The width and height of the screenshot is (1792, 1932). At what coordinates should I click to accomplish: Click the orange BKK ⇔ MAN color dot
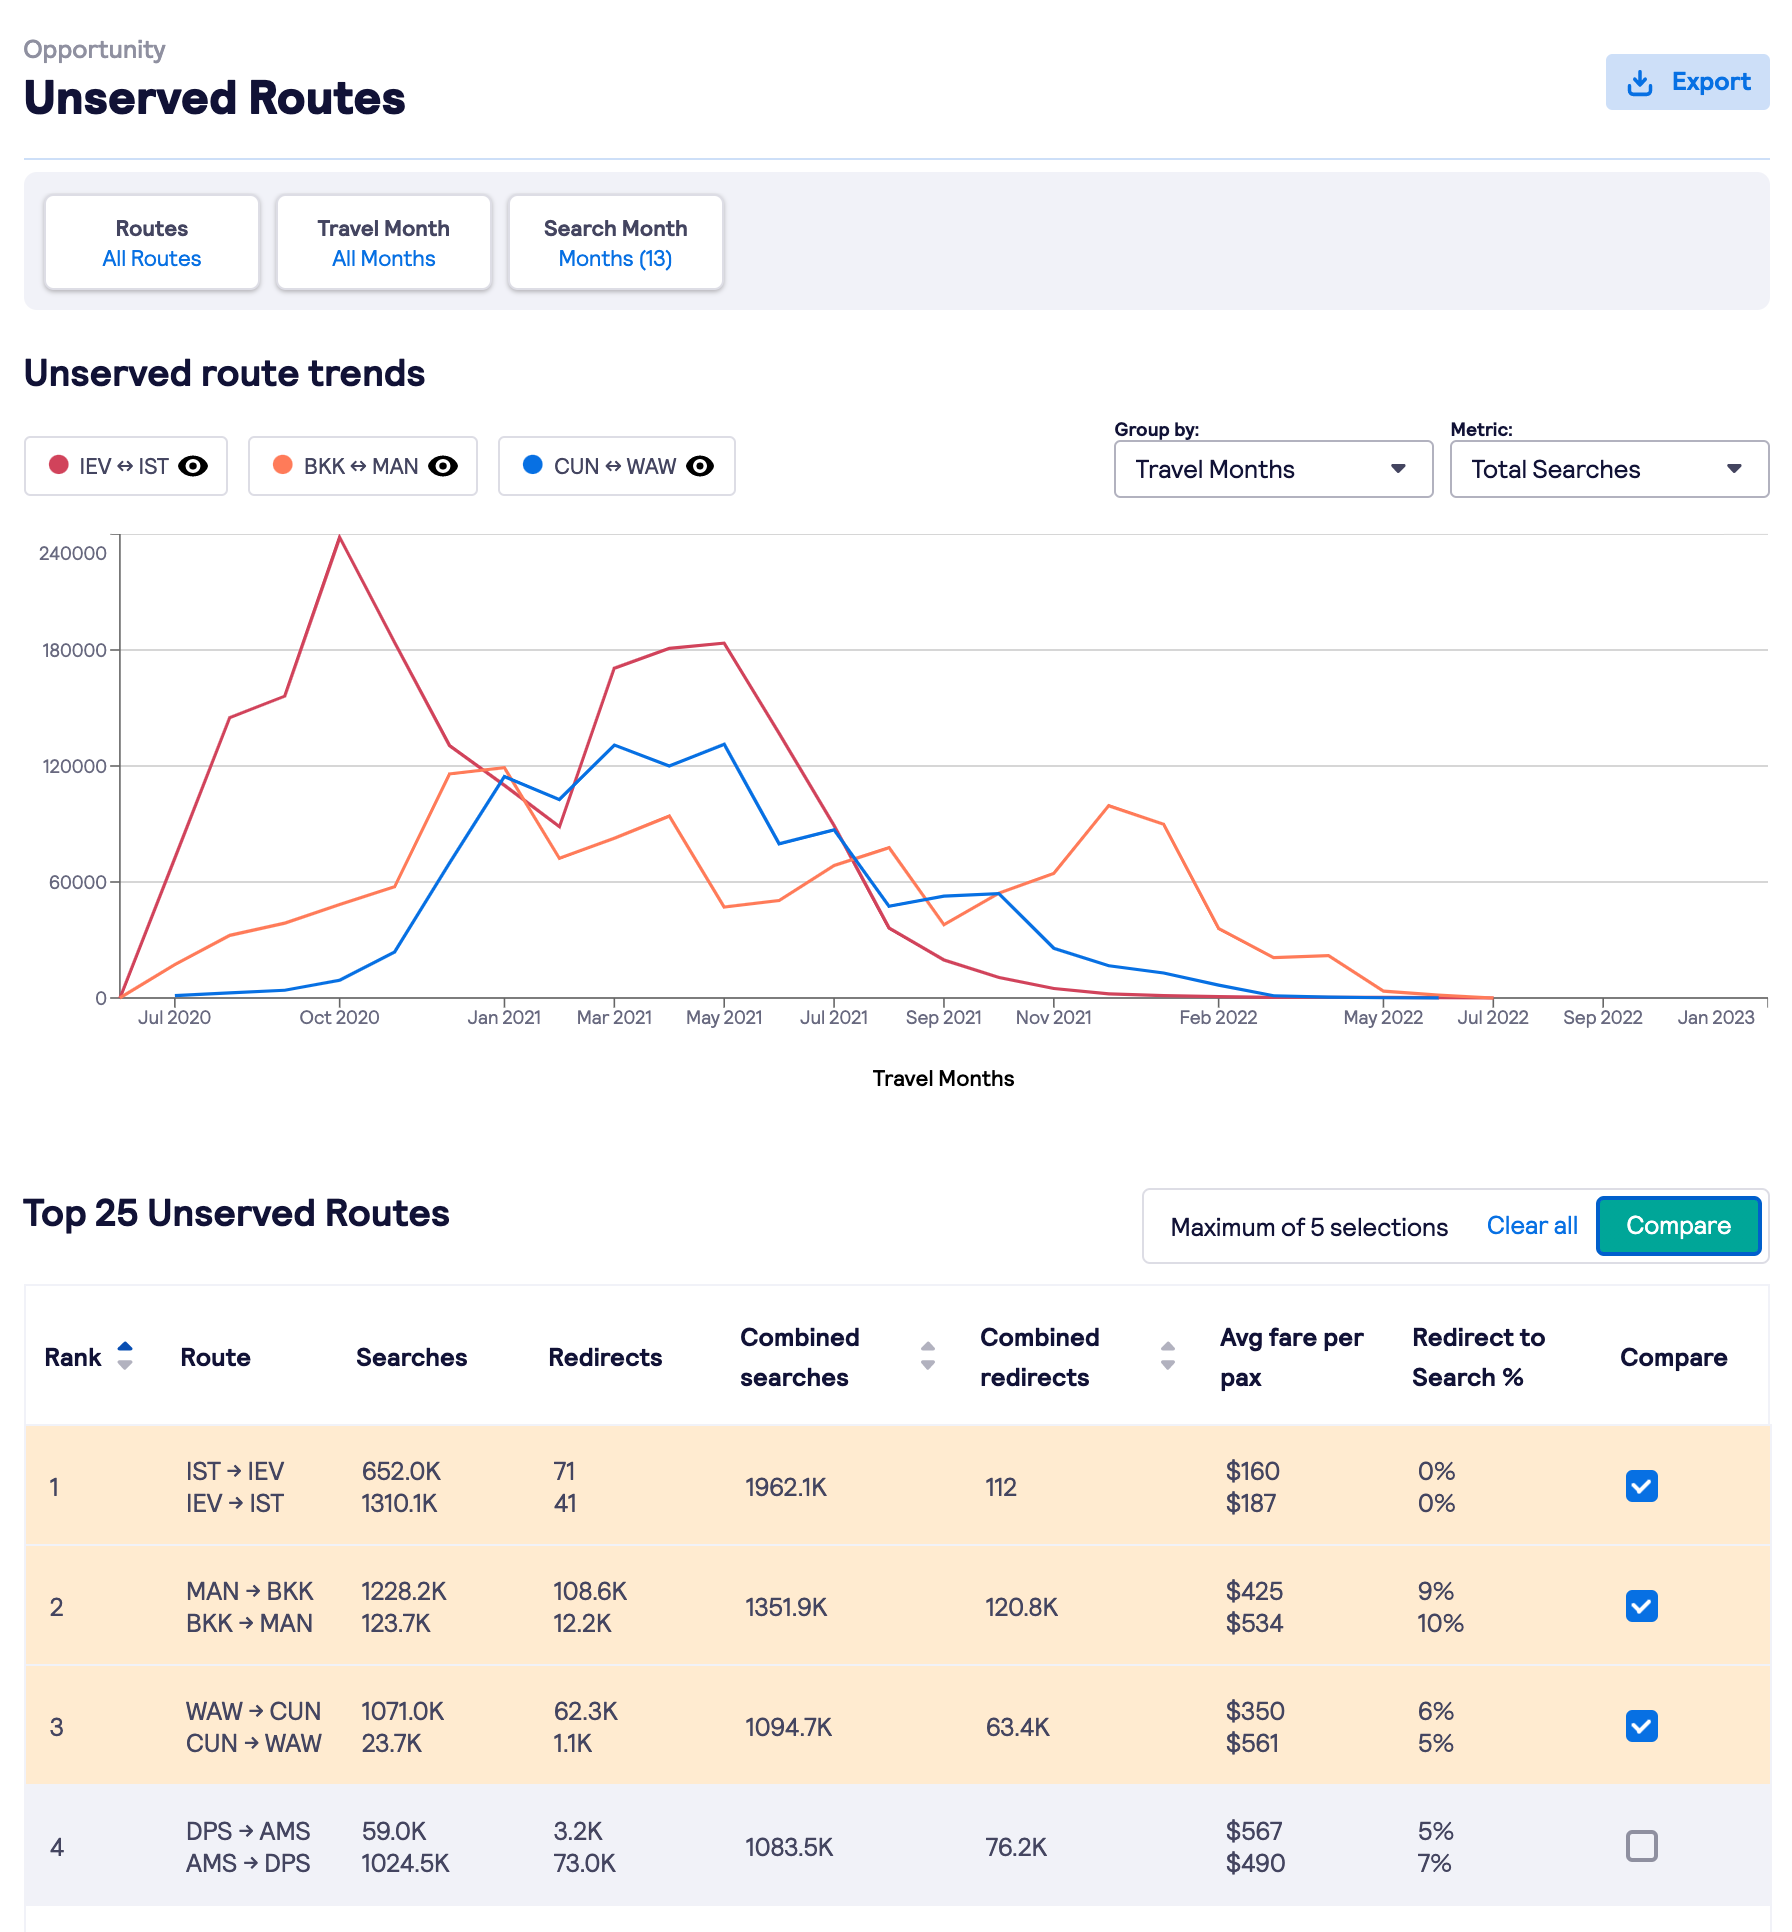click(283, 465)
